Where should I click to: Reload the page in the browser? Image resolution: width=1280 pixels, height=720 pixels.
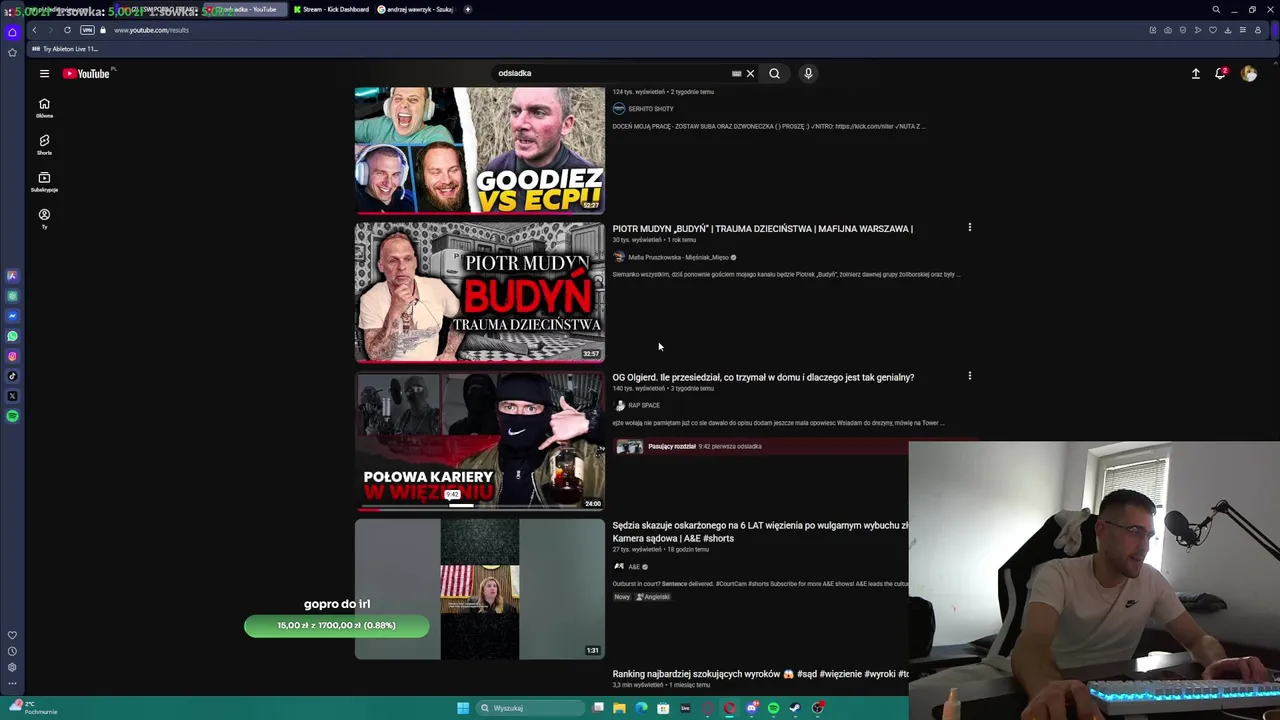tap(67, 30)
